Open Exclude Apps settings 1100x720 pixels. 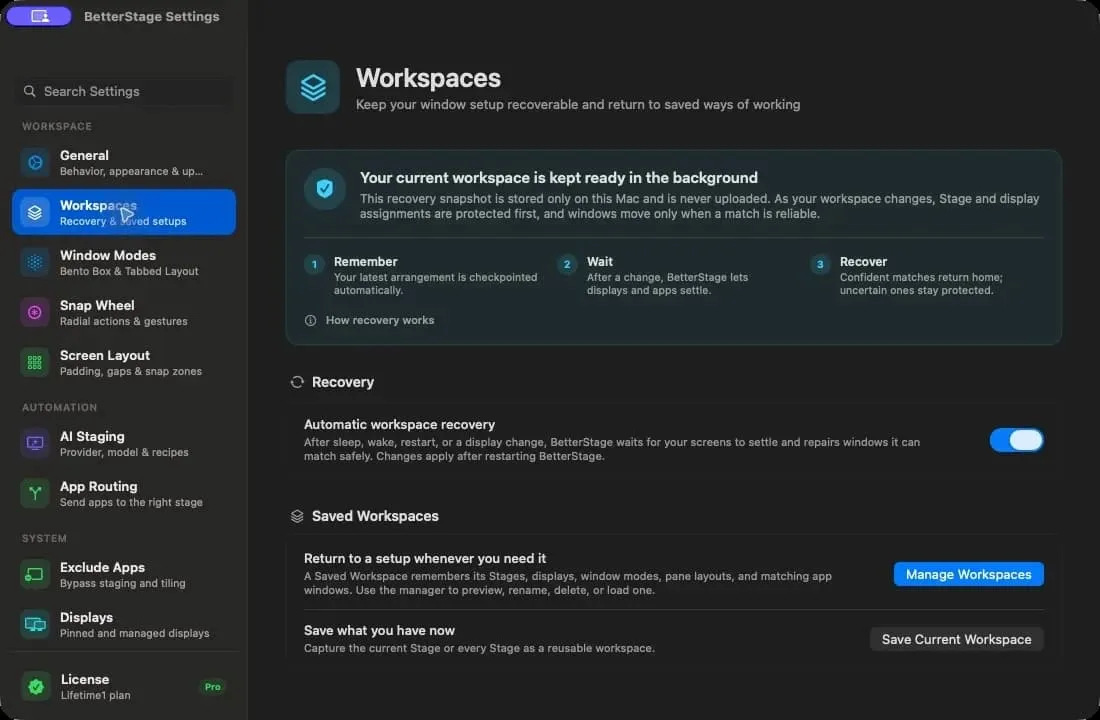point(123,574)
